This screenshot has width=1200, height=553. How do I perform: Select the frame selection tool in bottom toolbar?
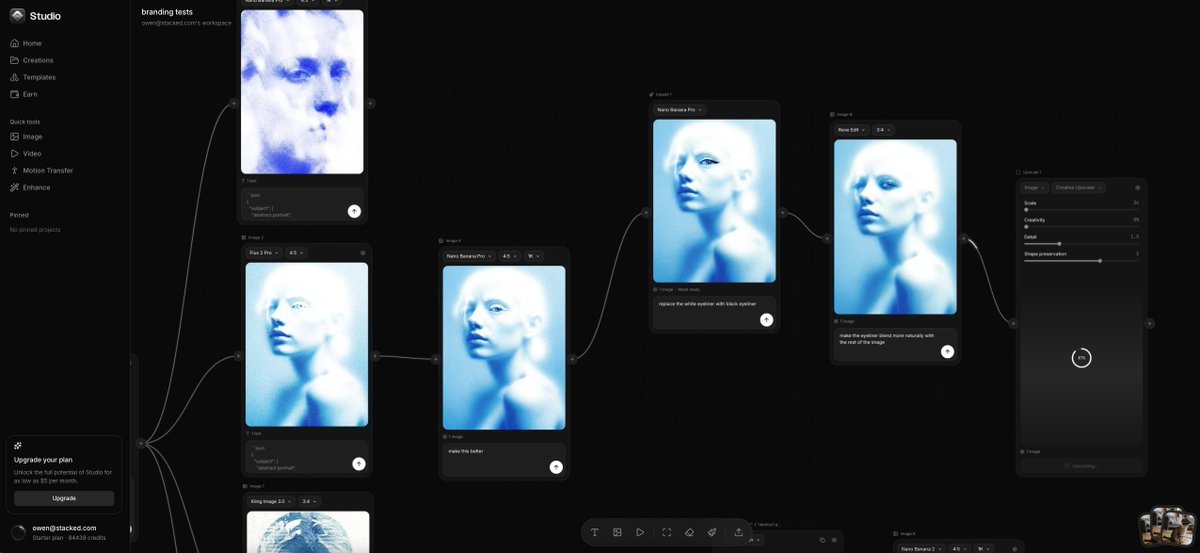(x=667, y=532)
